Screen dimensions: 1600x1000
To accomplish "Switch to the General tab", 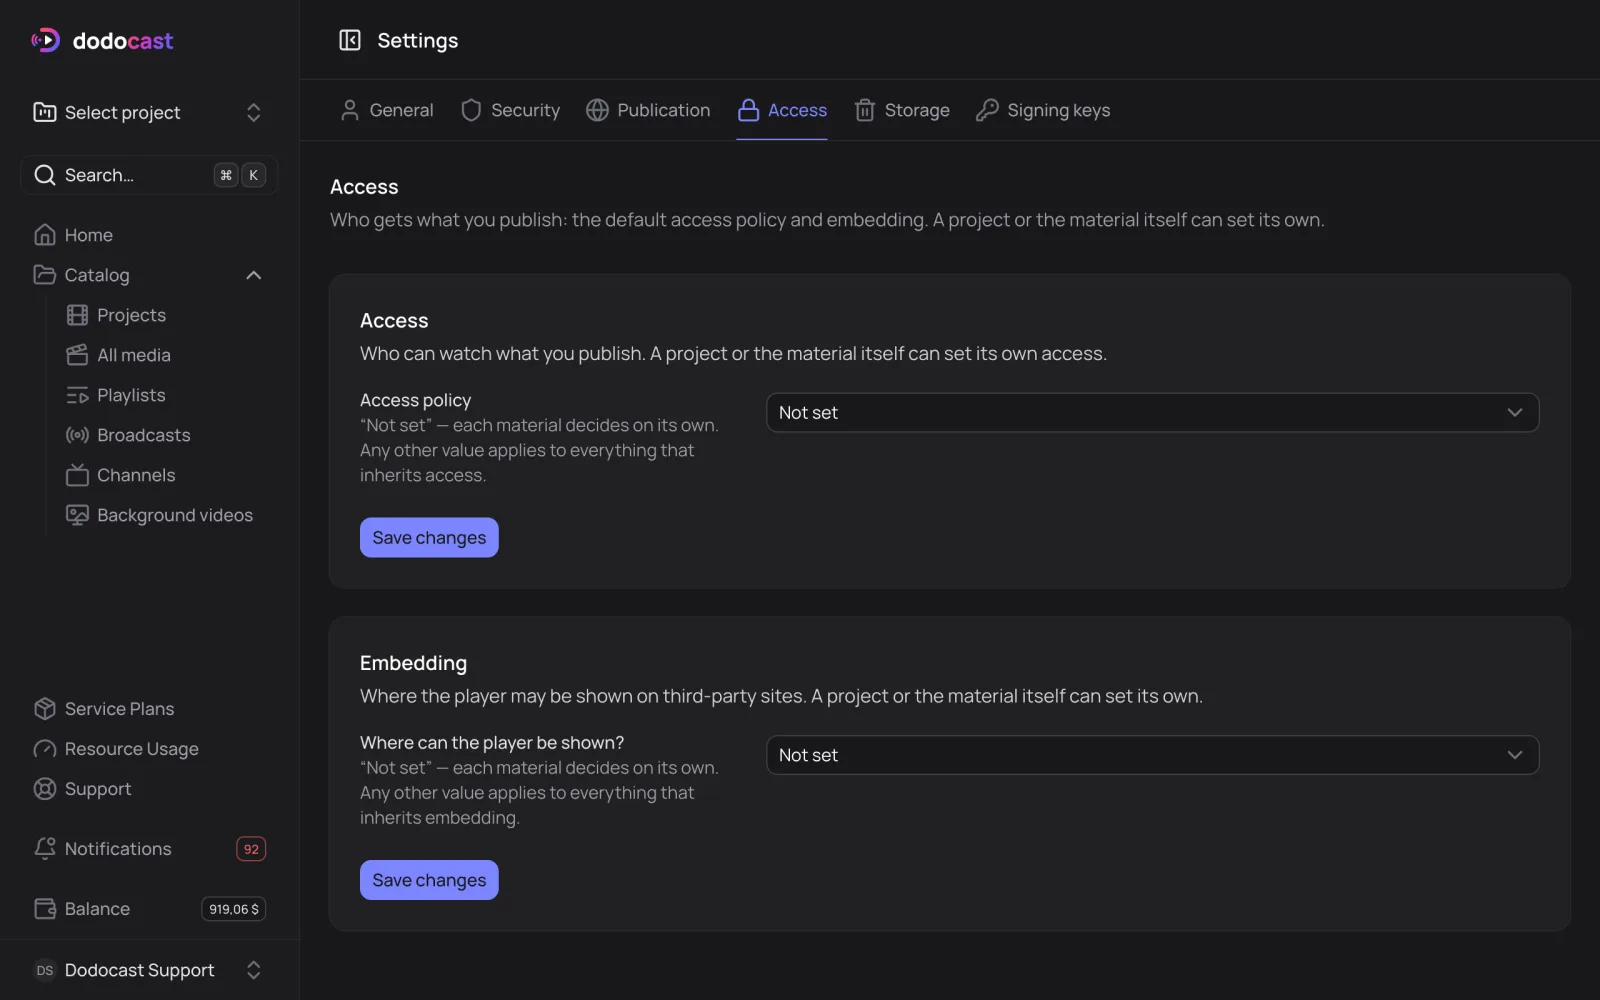I will pos(387,110).
